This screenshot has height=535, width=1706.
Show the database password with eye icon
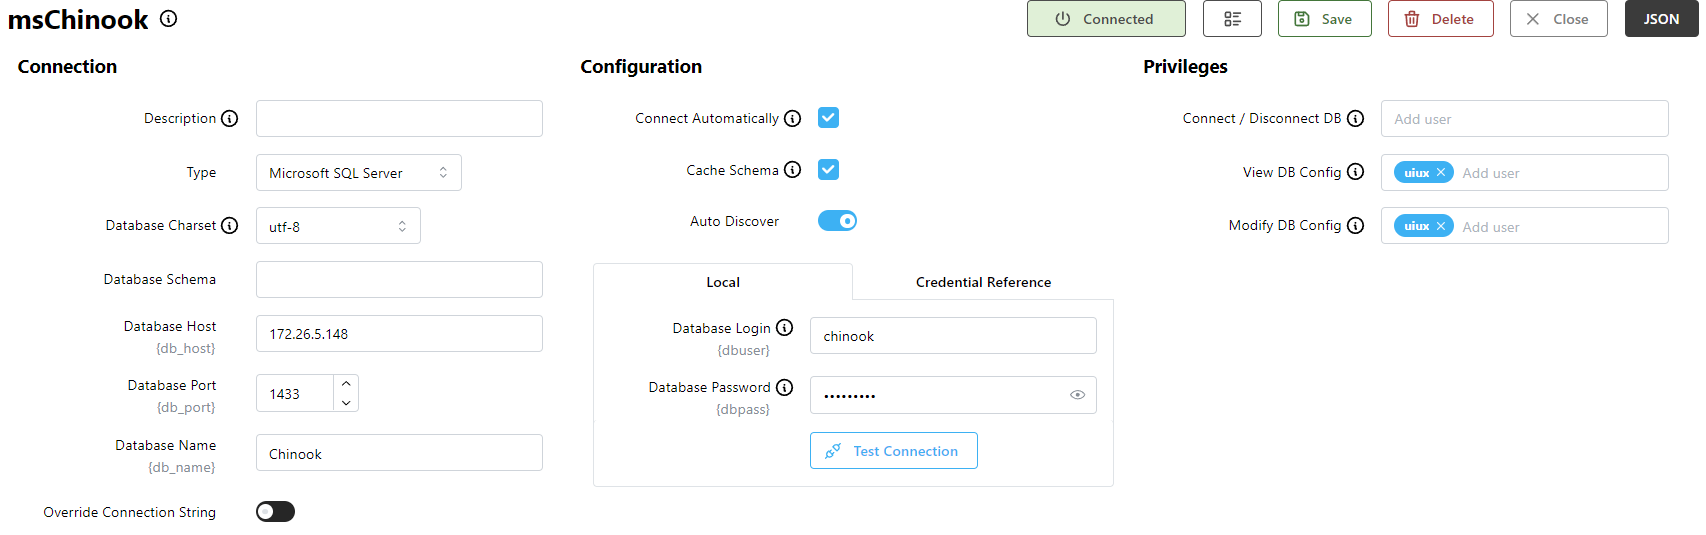[1077, 395]
